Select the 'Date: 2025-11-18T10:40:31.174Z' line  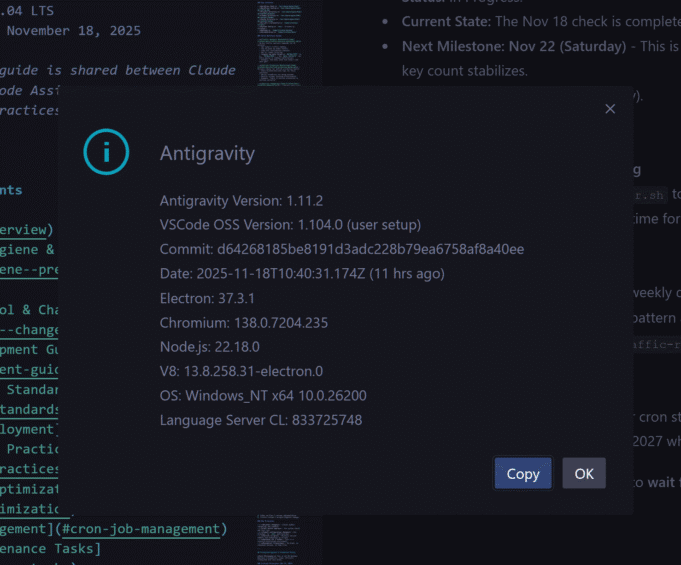point(302,274)
